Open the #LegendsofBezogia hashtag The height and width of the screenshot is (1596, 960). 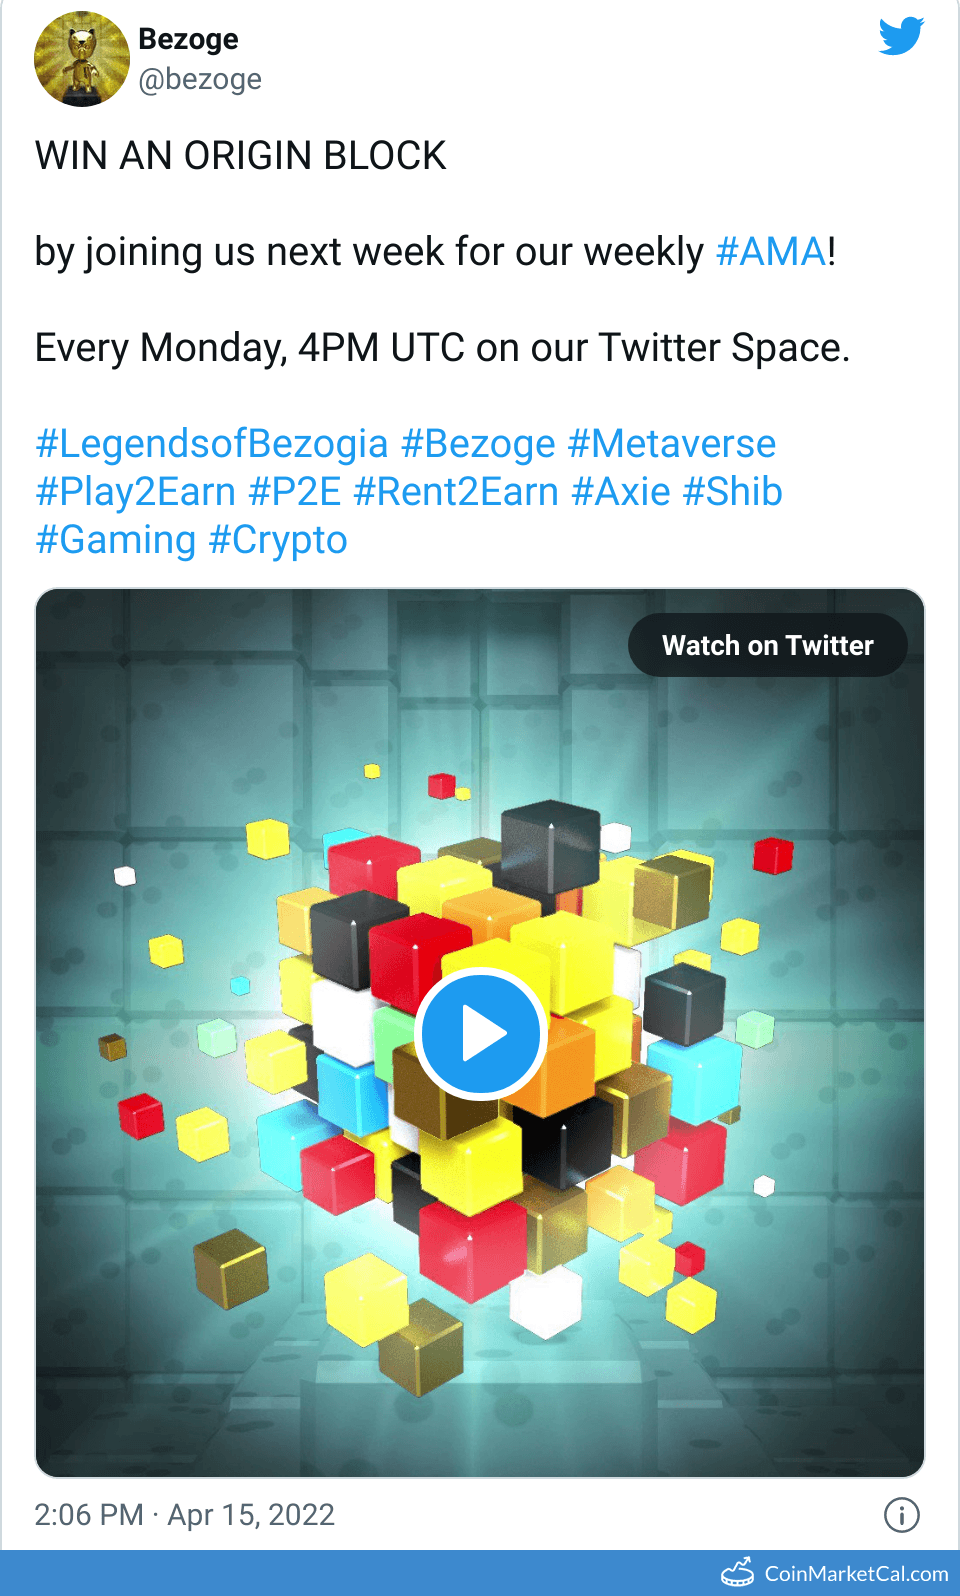pyautogui.click(x=211, y=444)
